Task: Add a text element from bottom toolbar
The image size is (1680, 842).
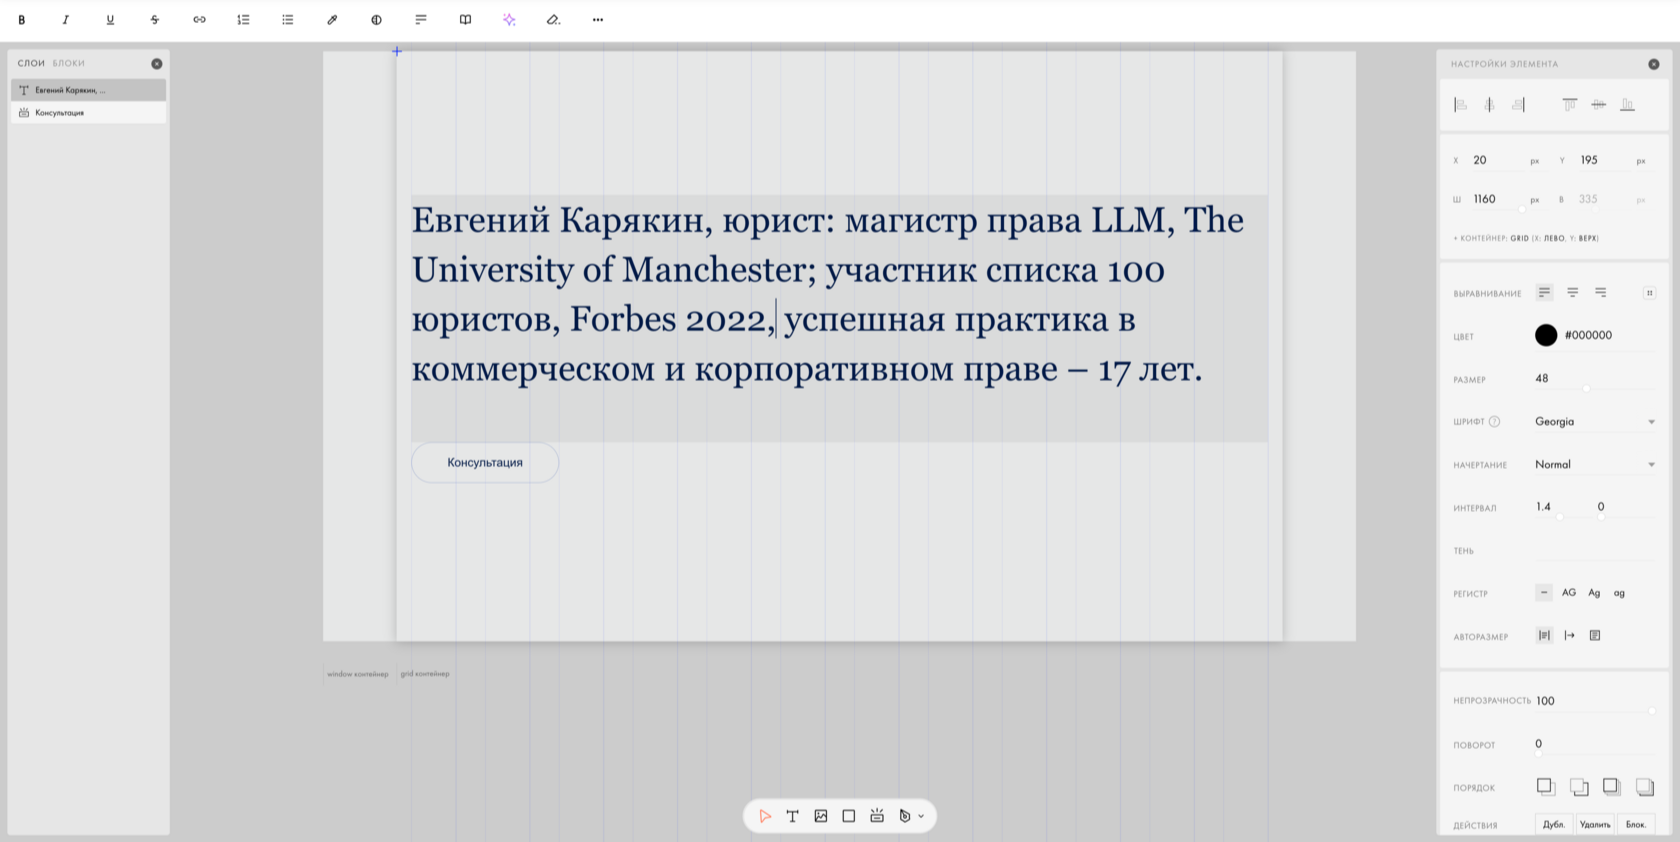Action: point(793,816)
